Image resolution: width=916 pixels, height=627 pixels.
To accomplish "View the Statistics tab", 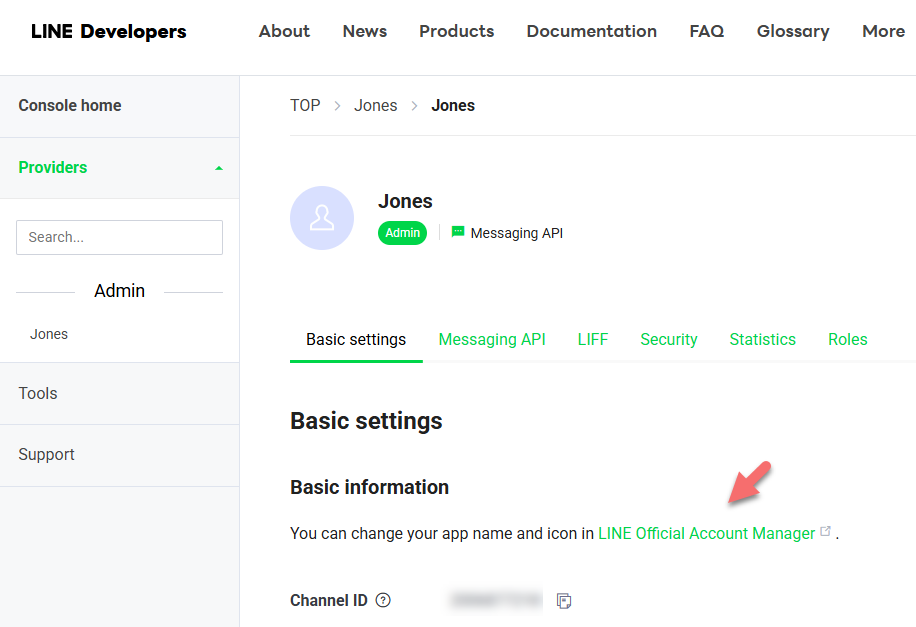I will [x=762, y=340].
